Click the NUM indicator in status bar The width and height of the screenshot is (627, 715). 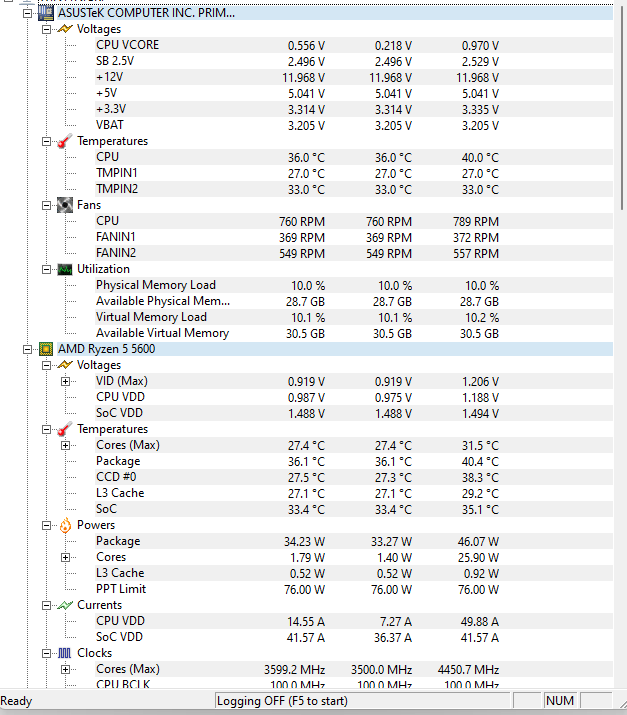pos(560,701)
